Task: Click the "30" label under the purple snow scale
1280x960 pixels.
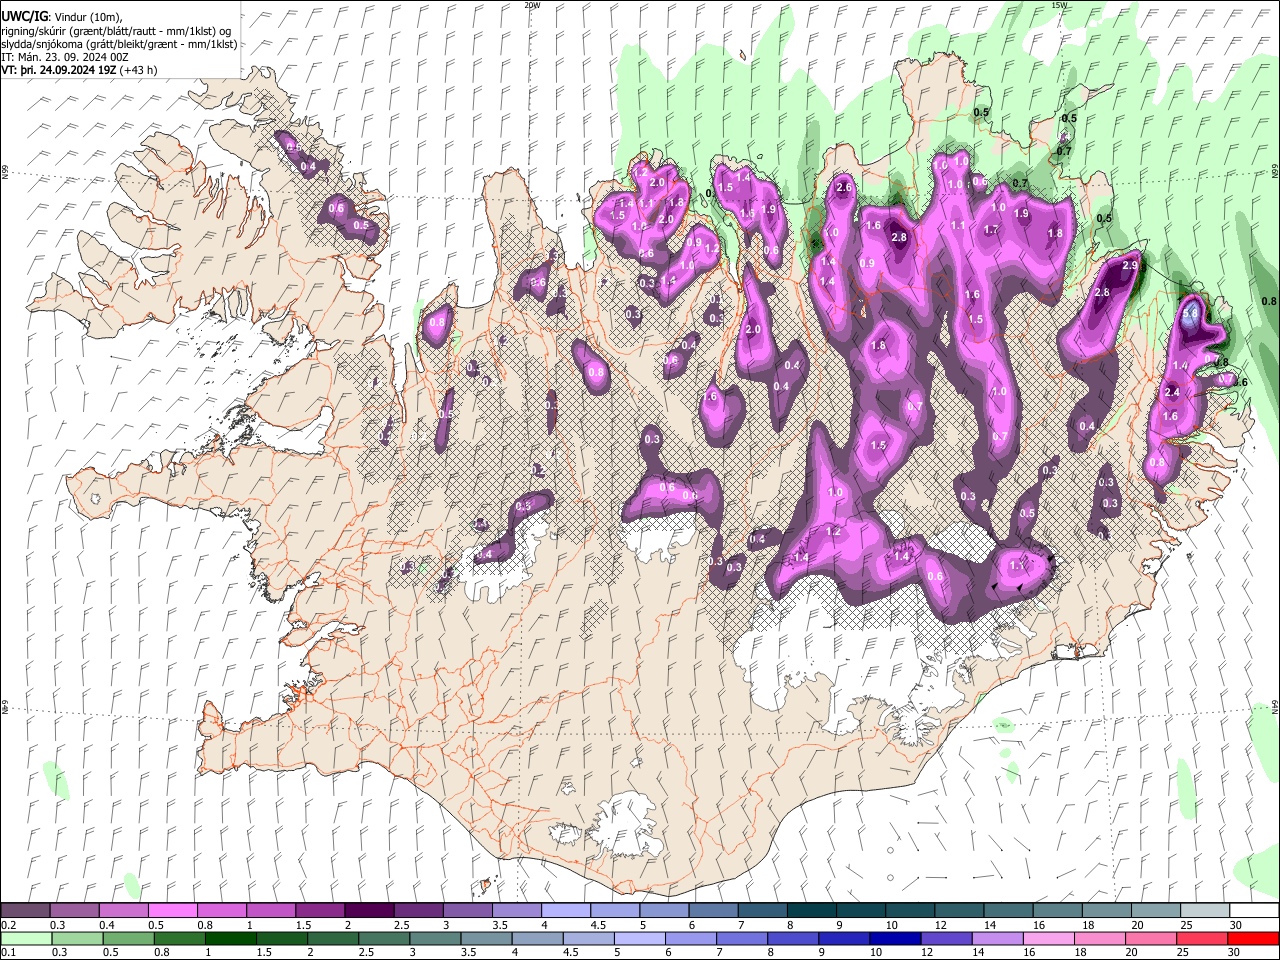Action: (1236, 925)
